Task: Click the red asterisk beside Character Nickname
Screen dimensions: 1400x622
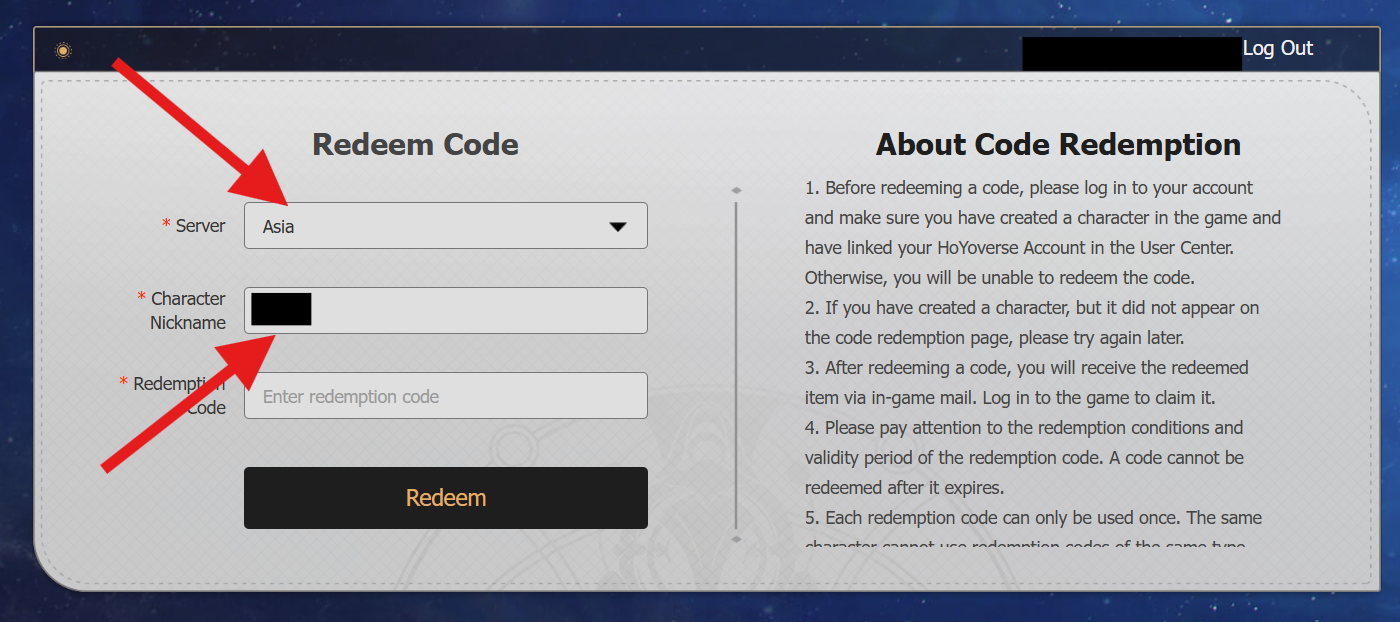Action: coord(142,298)
